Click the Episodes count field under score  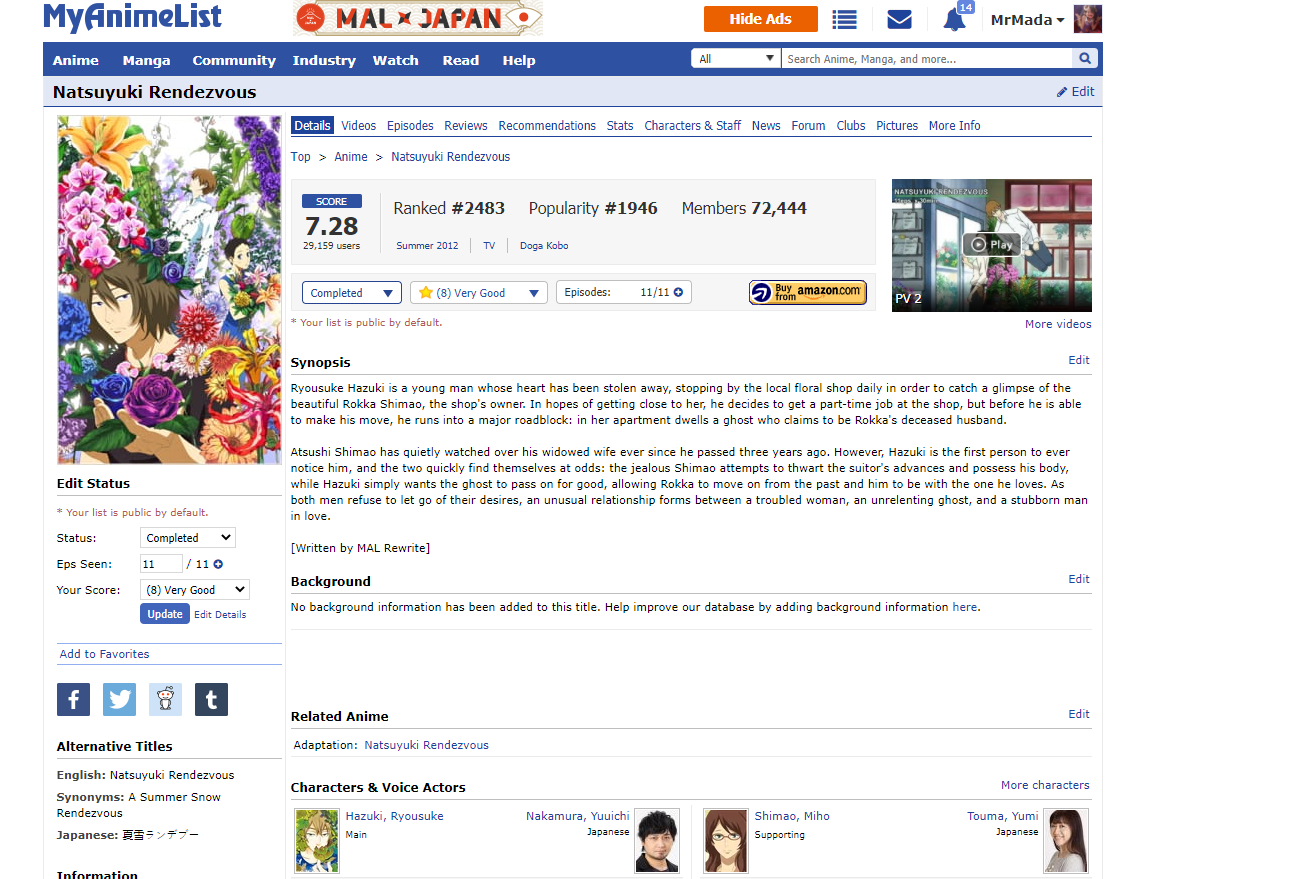646,293
